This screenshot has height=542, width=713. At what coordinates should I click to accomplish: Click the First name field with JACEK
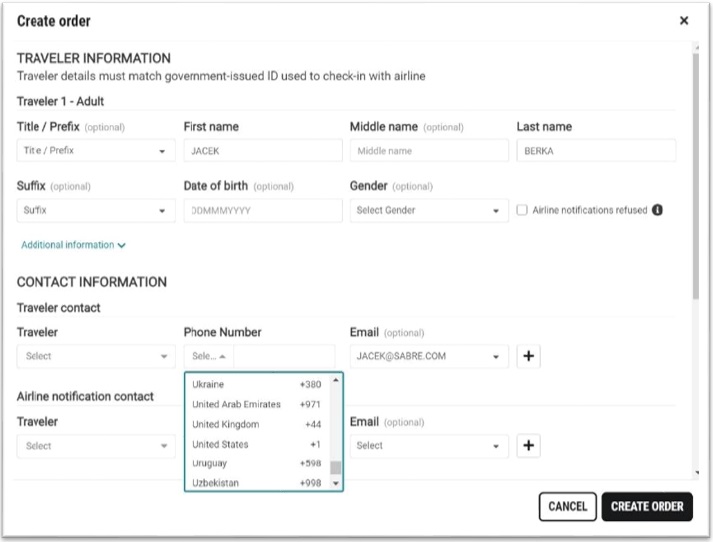(x=263, y=151)
